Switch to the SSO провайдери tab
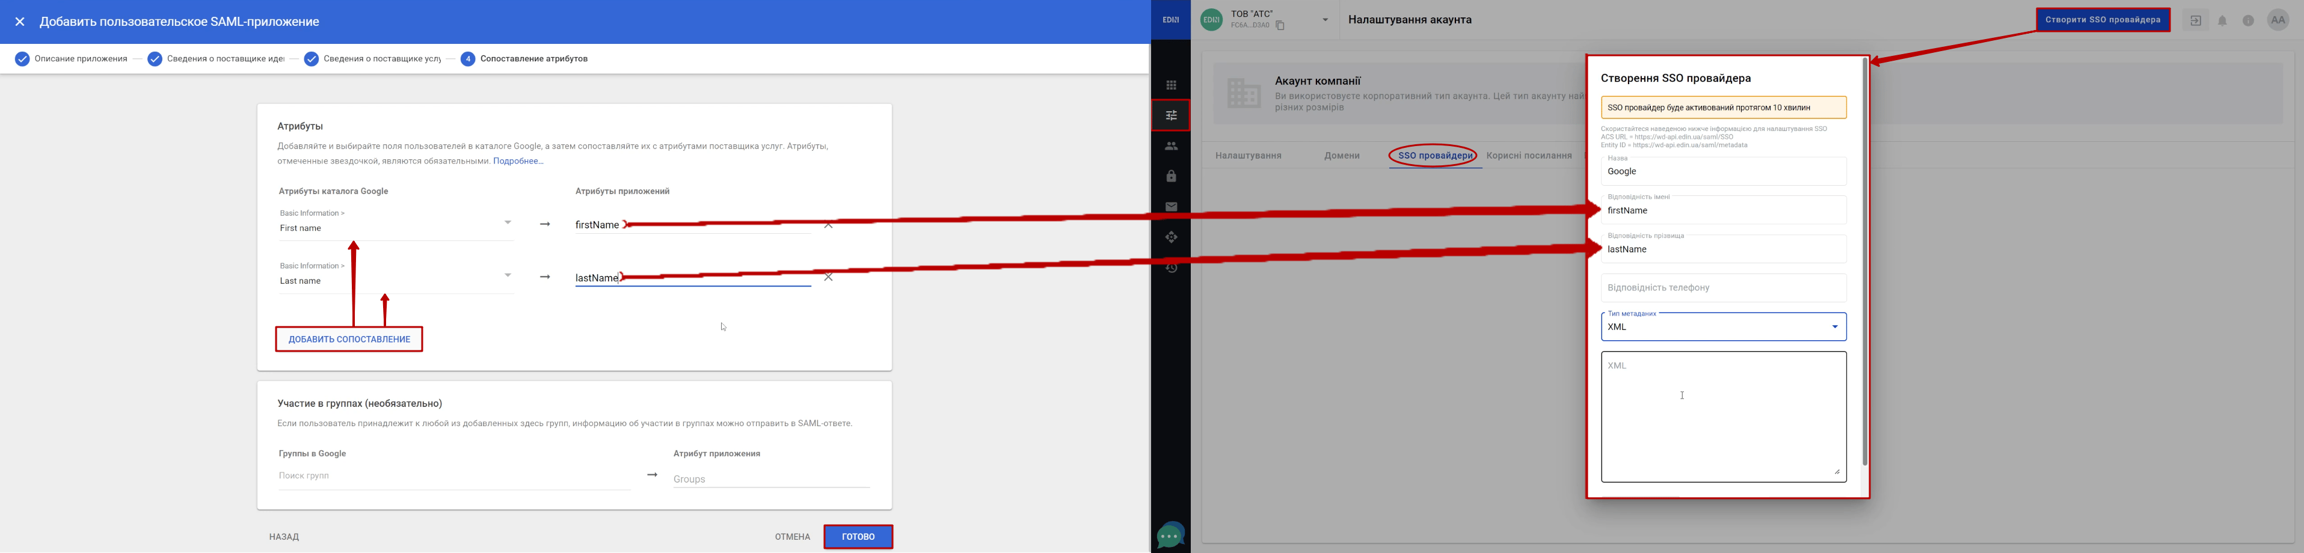The image size is (2304, 553). [x=1434, y=156]
